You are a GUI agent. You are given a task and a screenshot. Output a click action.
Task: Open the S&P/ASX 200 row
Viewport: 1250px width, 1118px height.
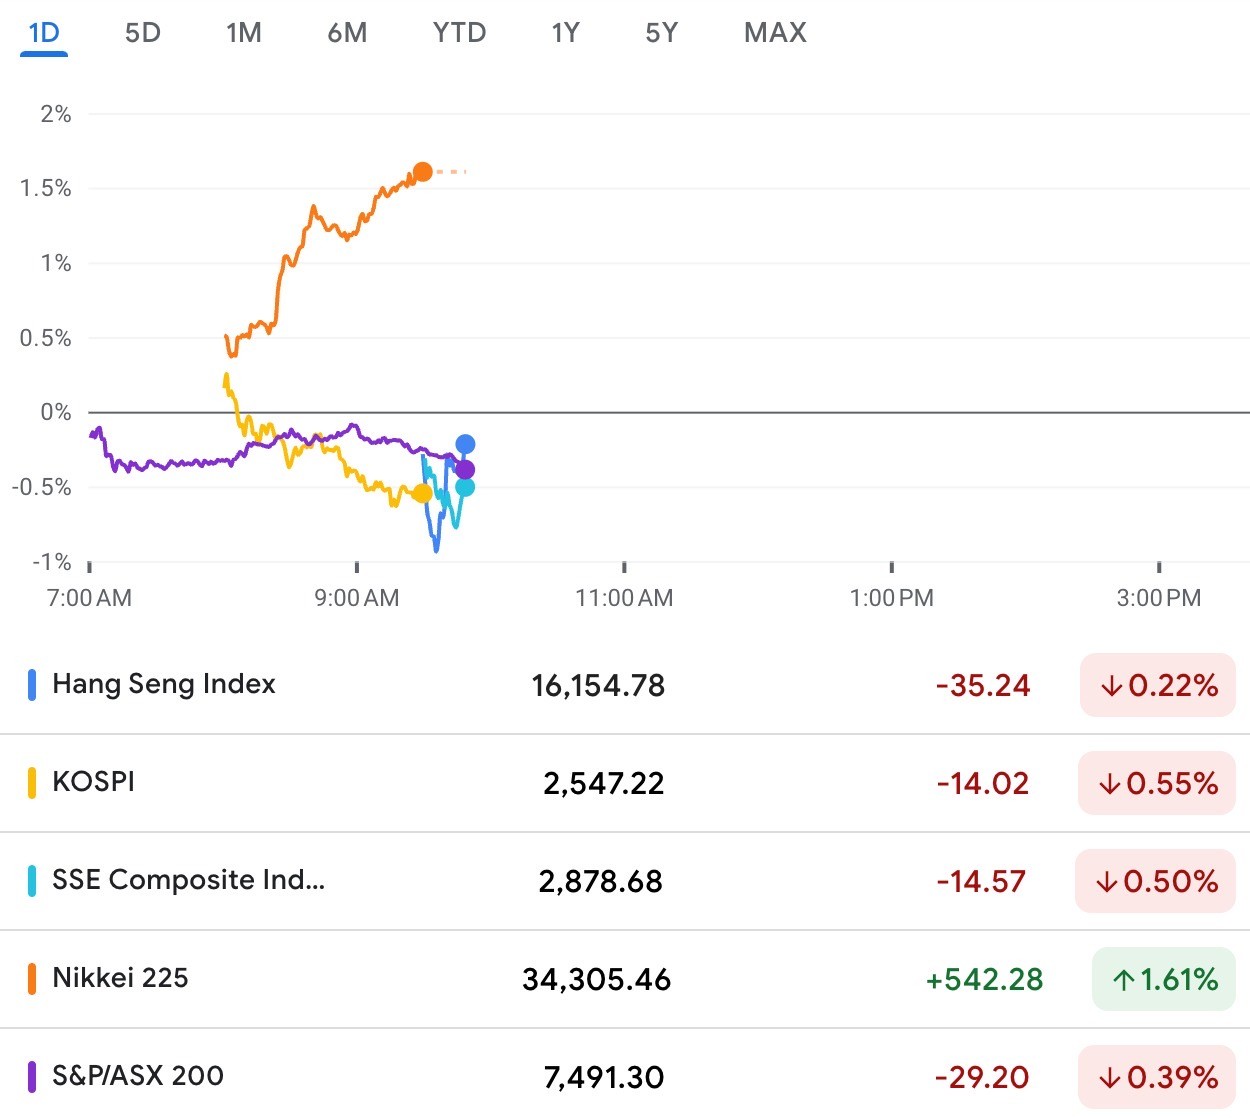[x=138, y=1076]
